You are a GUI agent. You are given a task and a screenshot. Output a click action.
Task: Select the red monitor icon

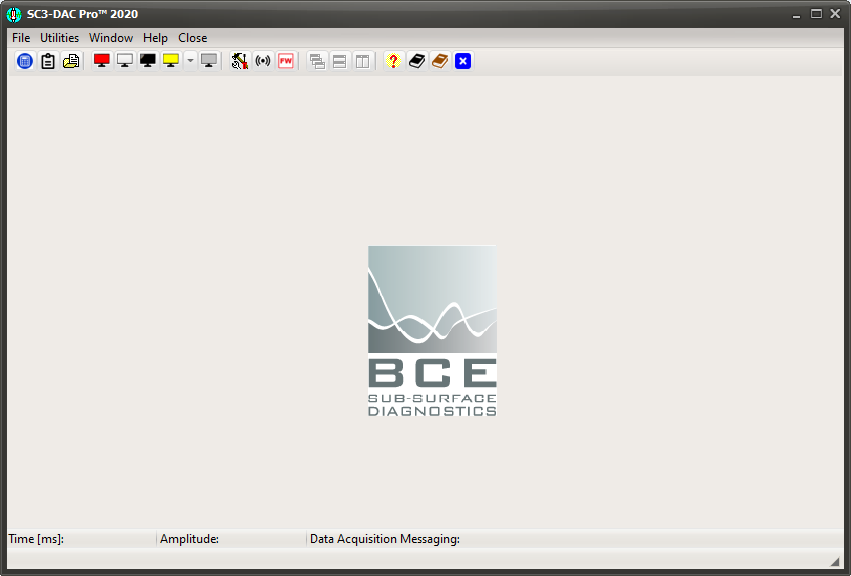coord(101,61)
